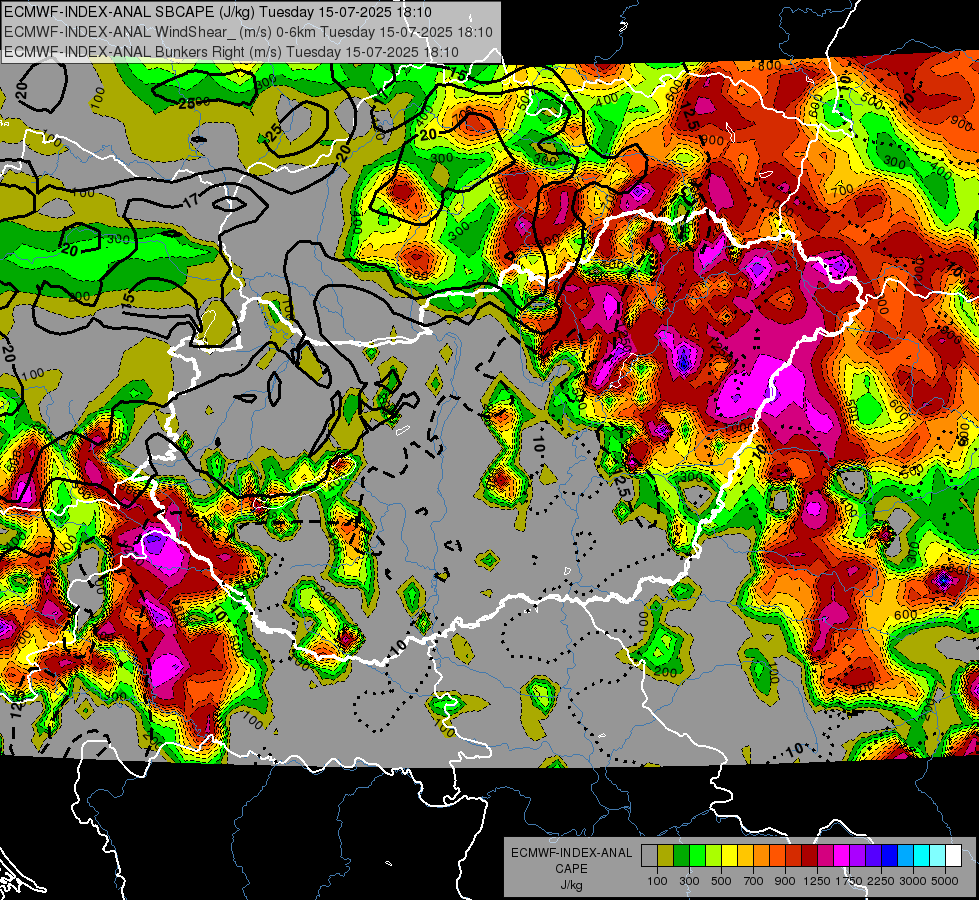
Task: Click the J/kg unit label in legend
Action: [571, 886]
